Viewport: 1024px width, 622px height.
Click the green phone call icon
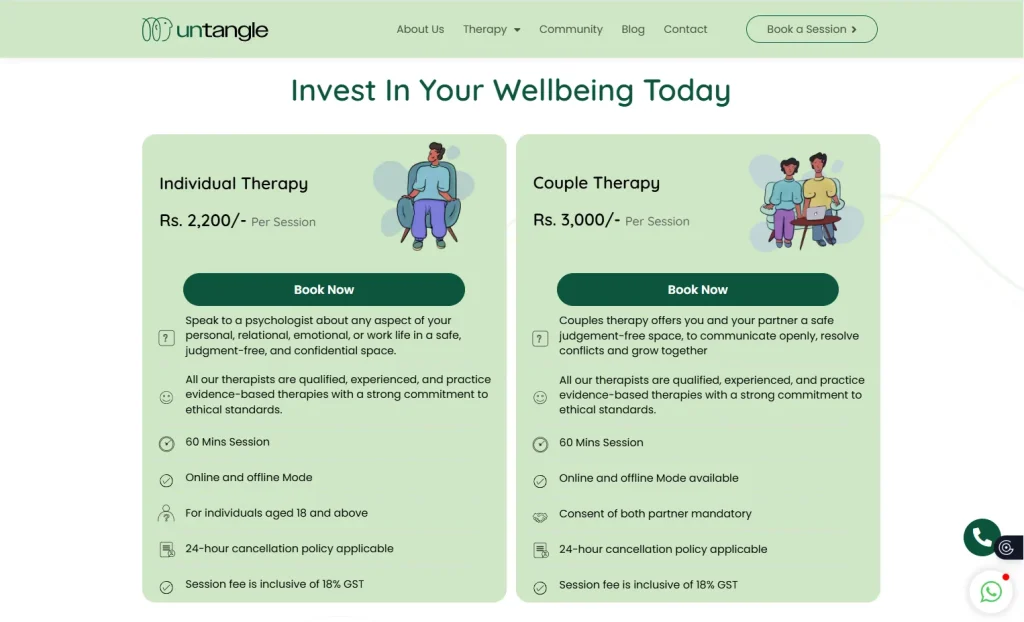(982, 537)
